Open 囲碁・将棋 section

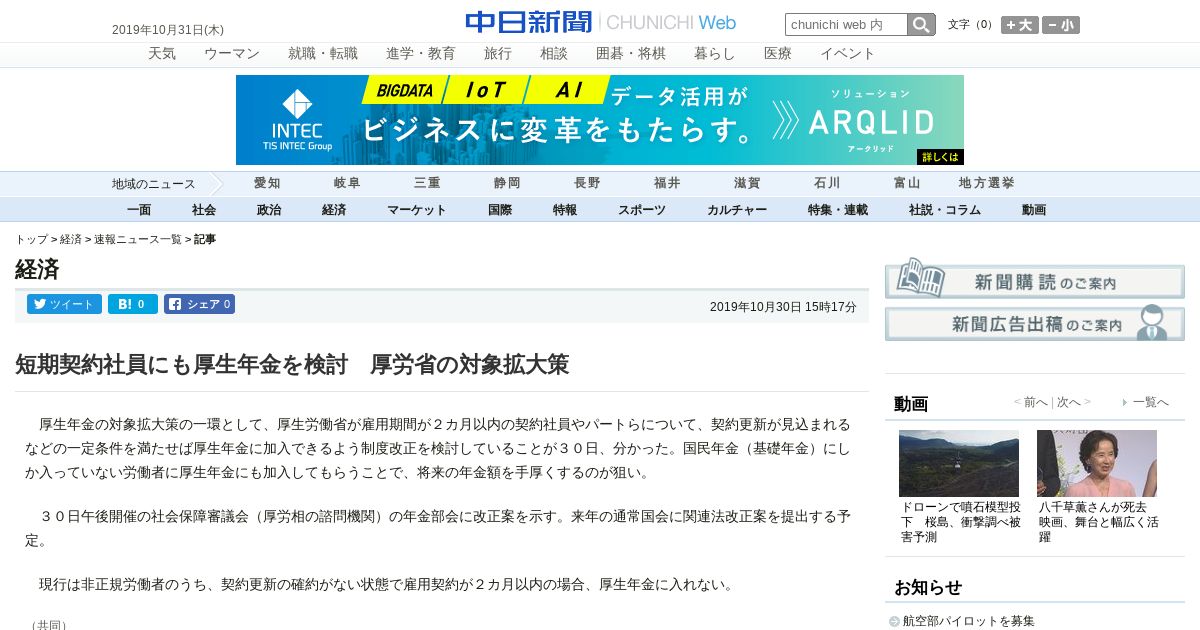tap(631, 54)
